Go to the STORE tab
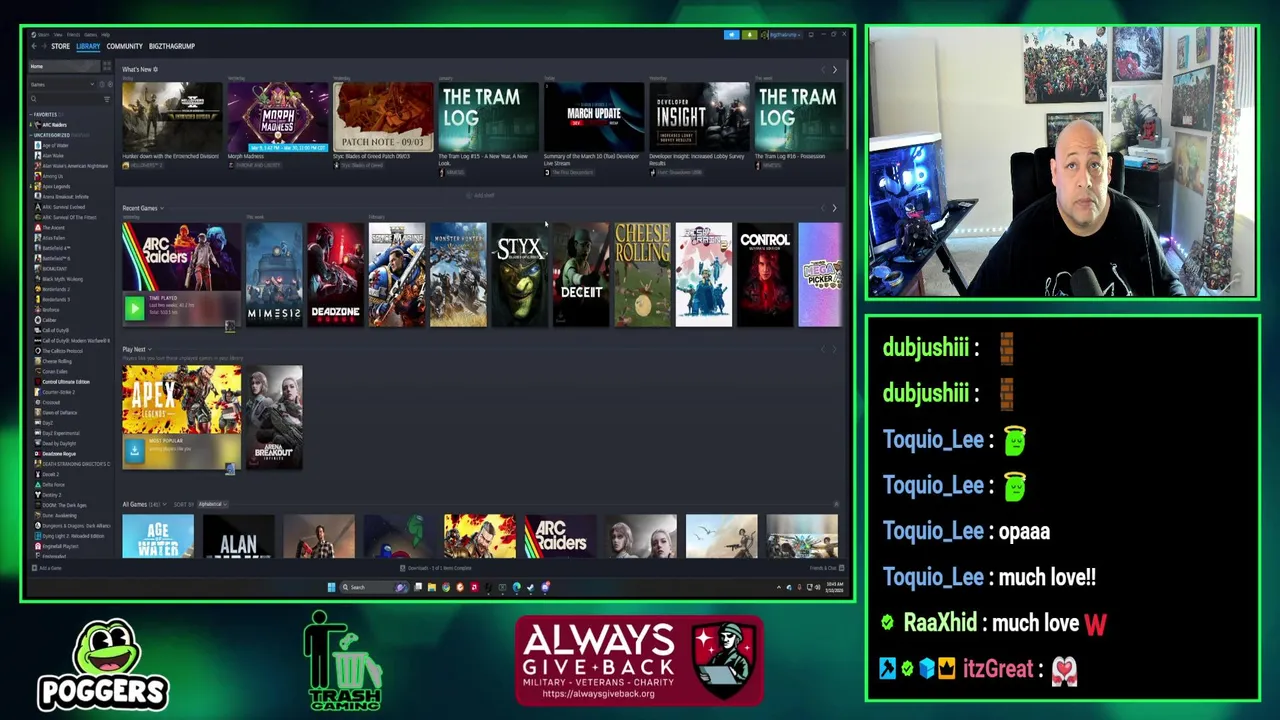This screenshot has width=1280, height=720. coord(60,46)
